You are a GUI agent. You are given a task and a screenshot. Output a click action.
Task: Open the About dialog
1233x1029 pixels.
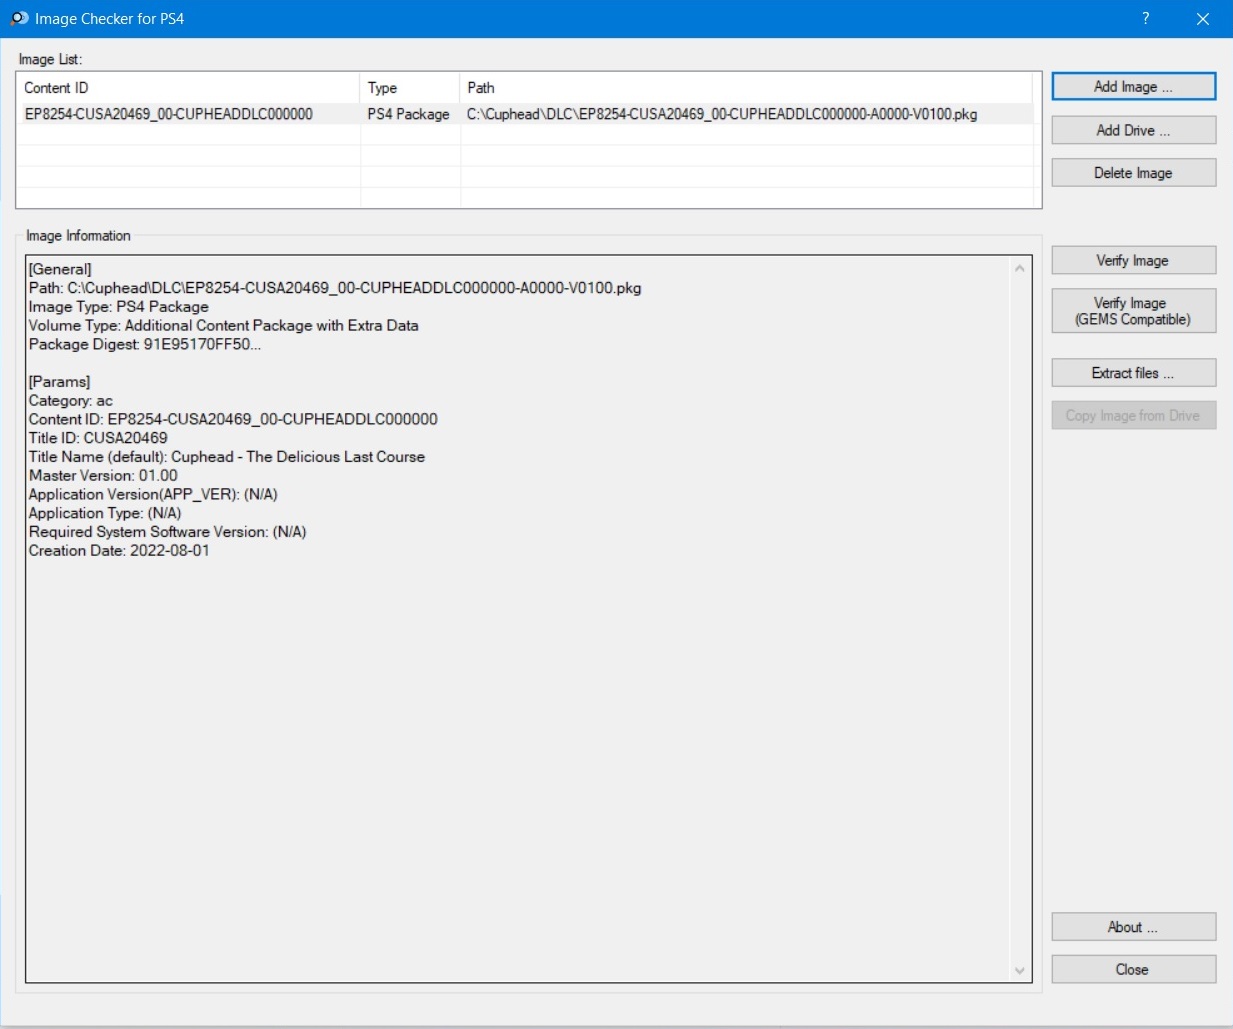tap(1133, 927)
